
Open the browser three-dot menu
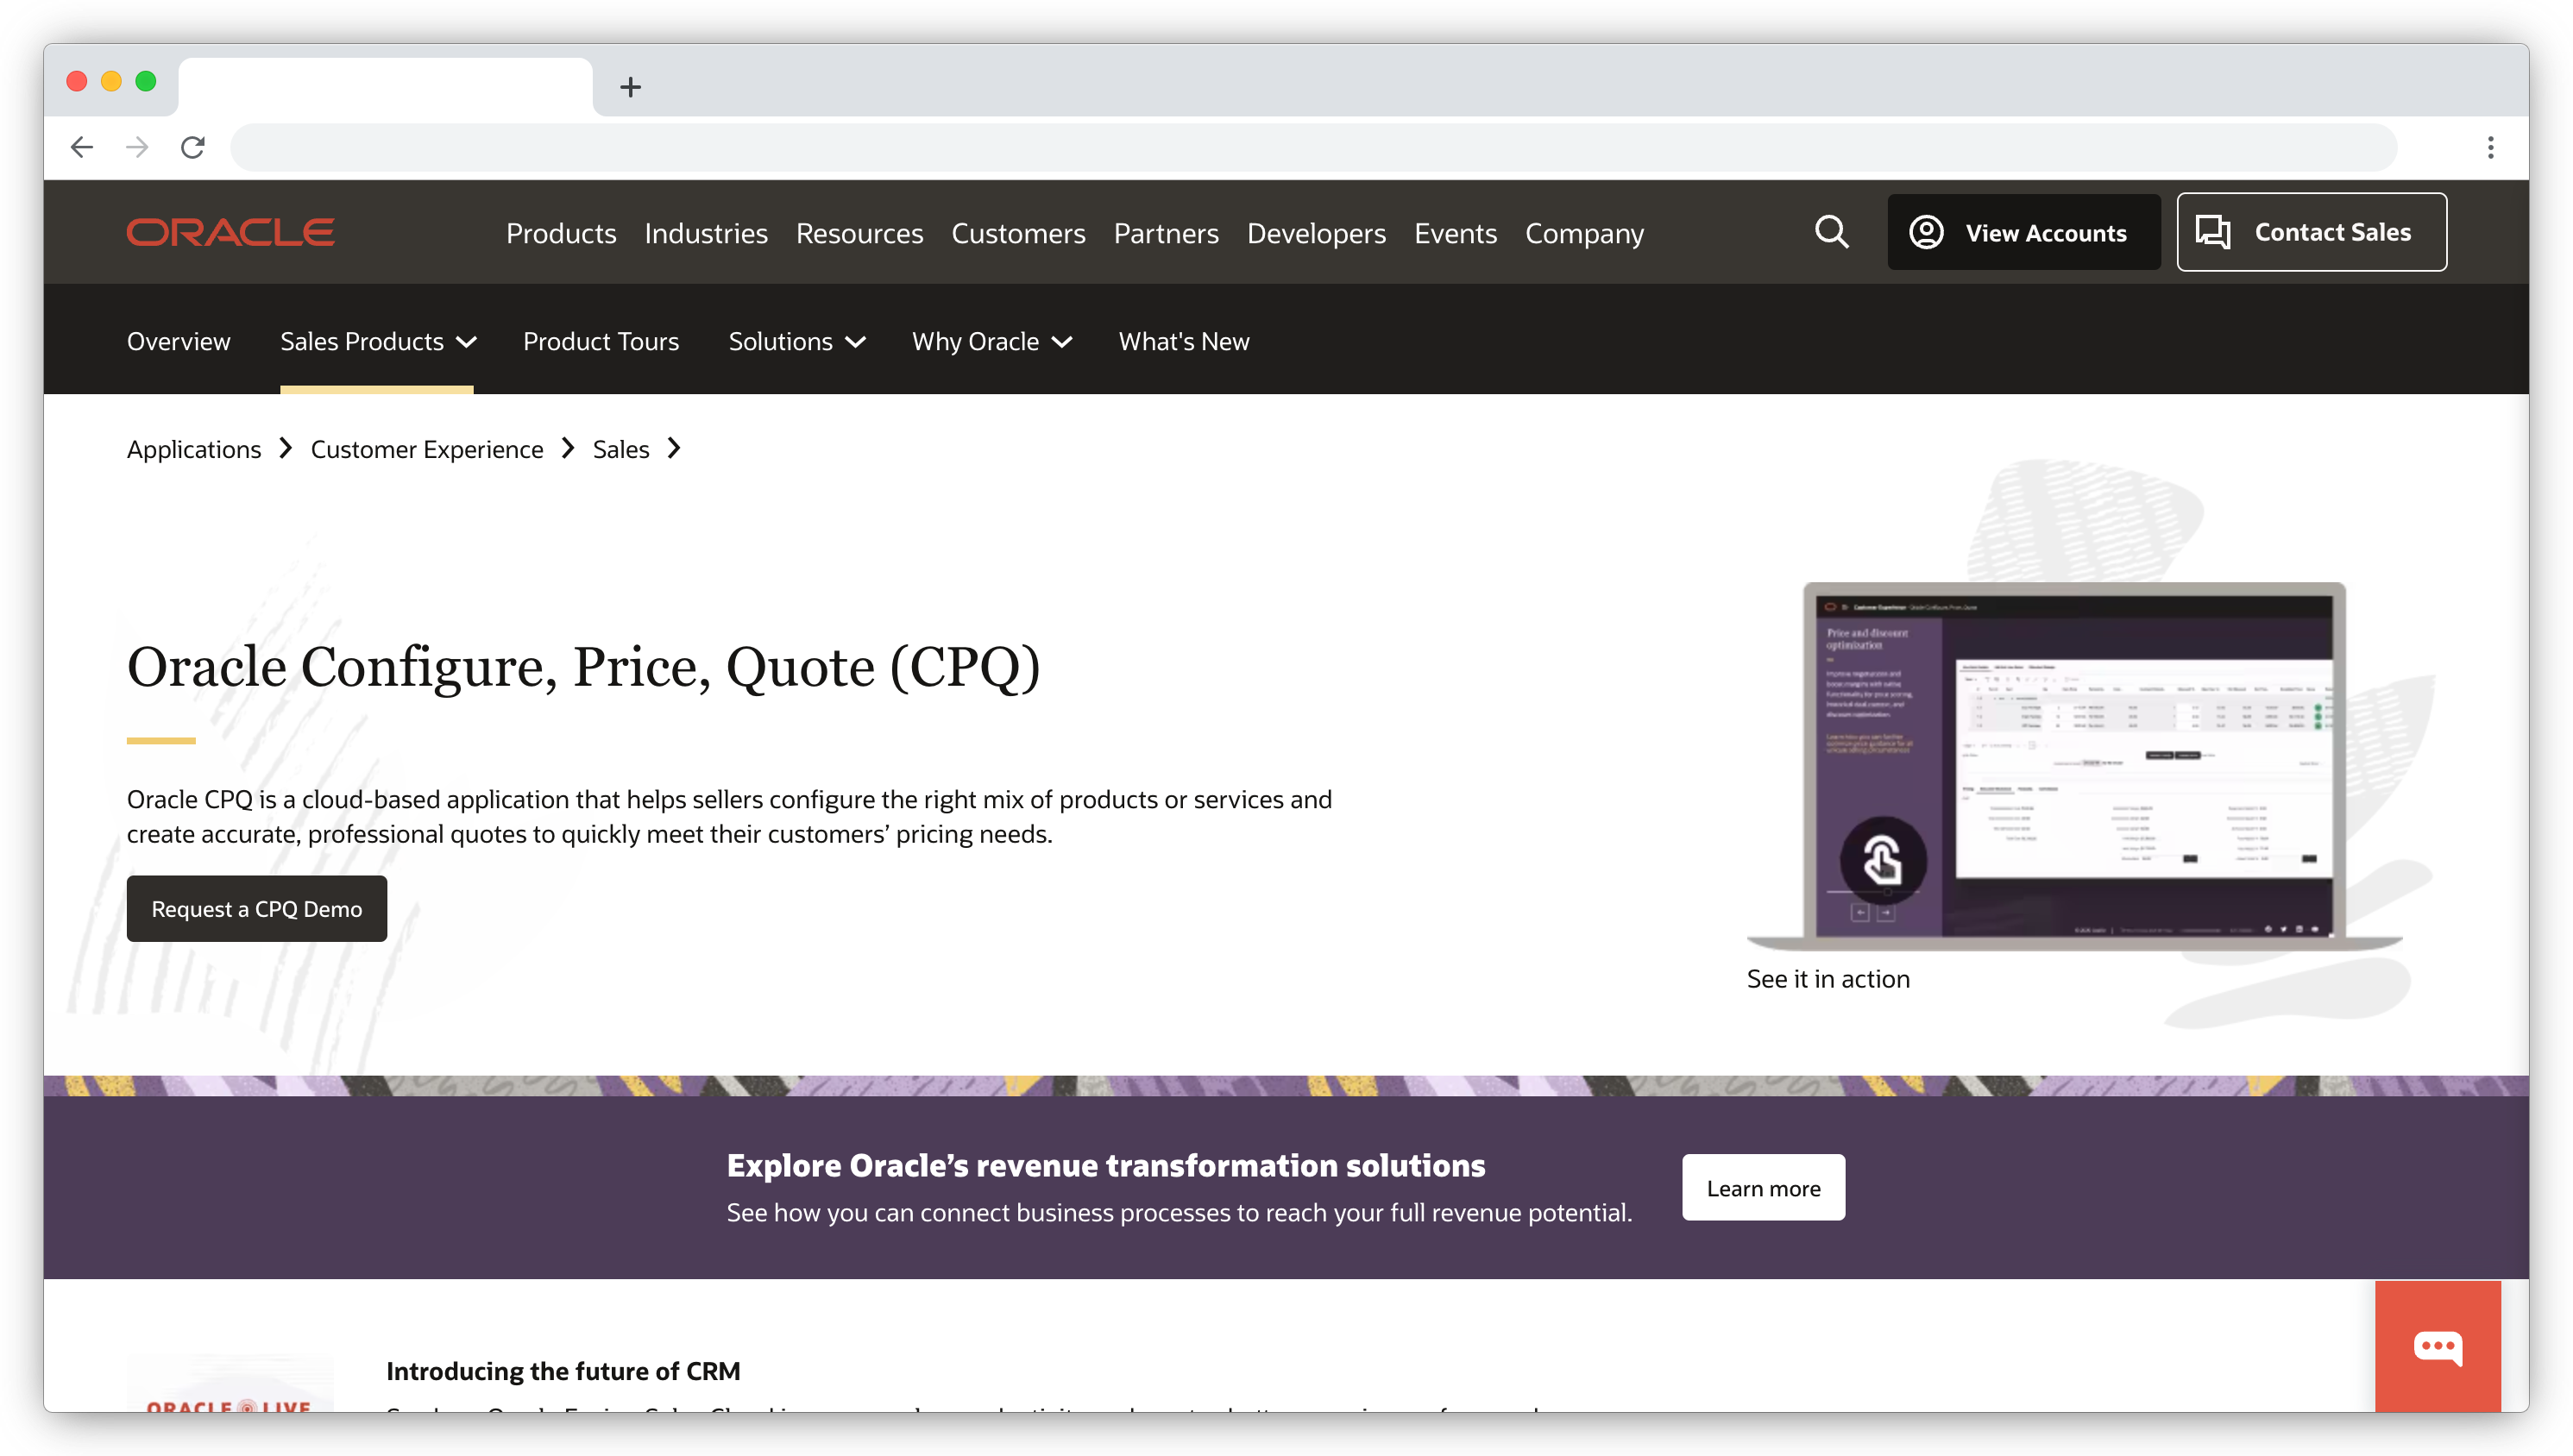coord(2490,147)
